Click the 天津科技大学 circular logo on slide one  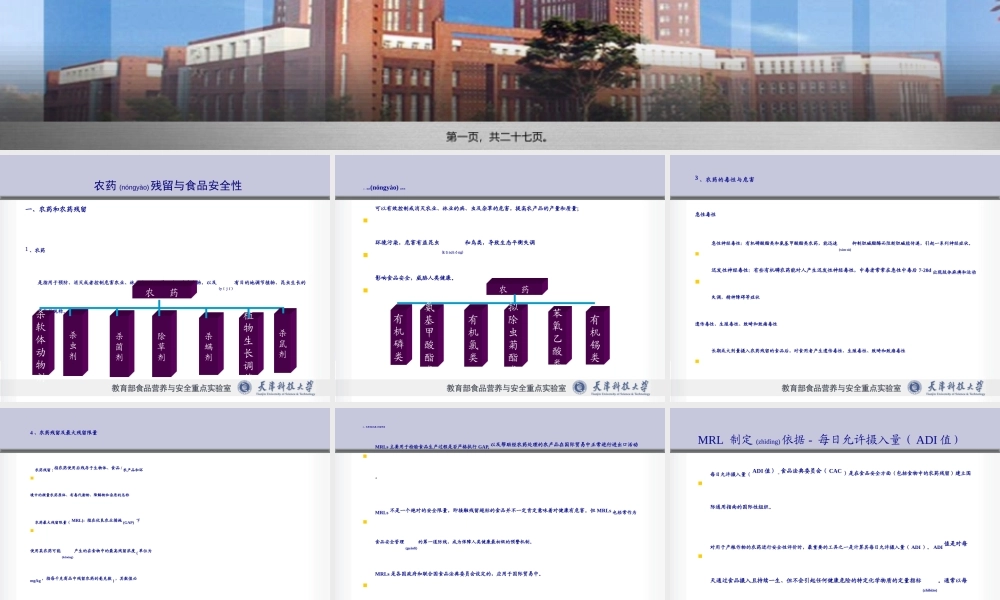[x=244, y=387]
